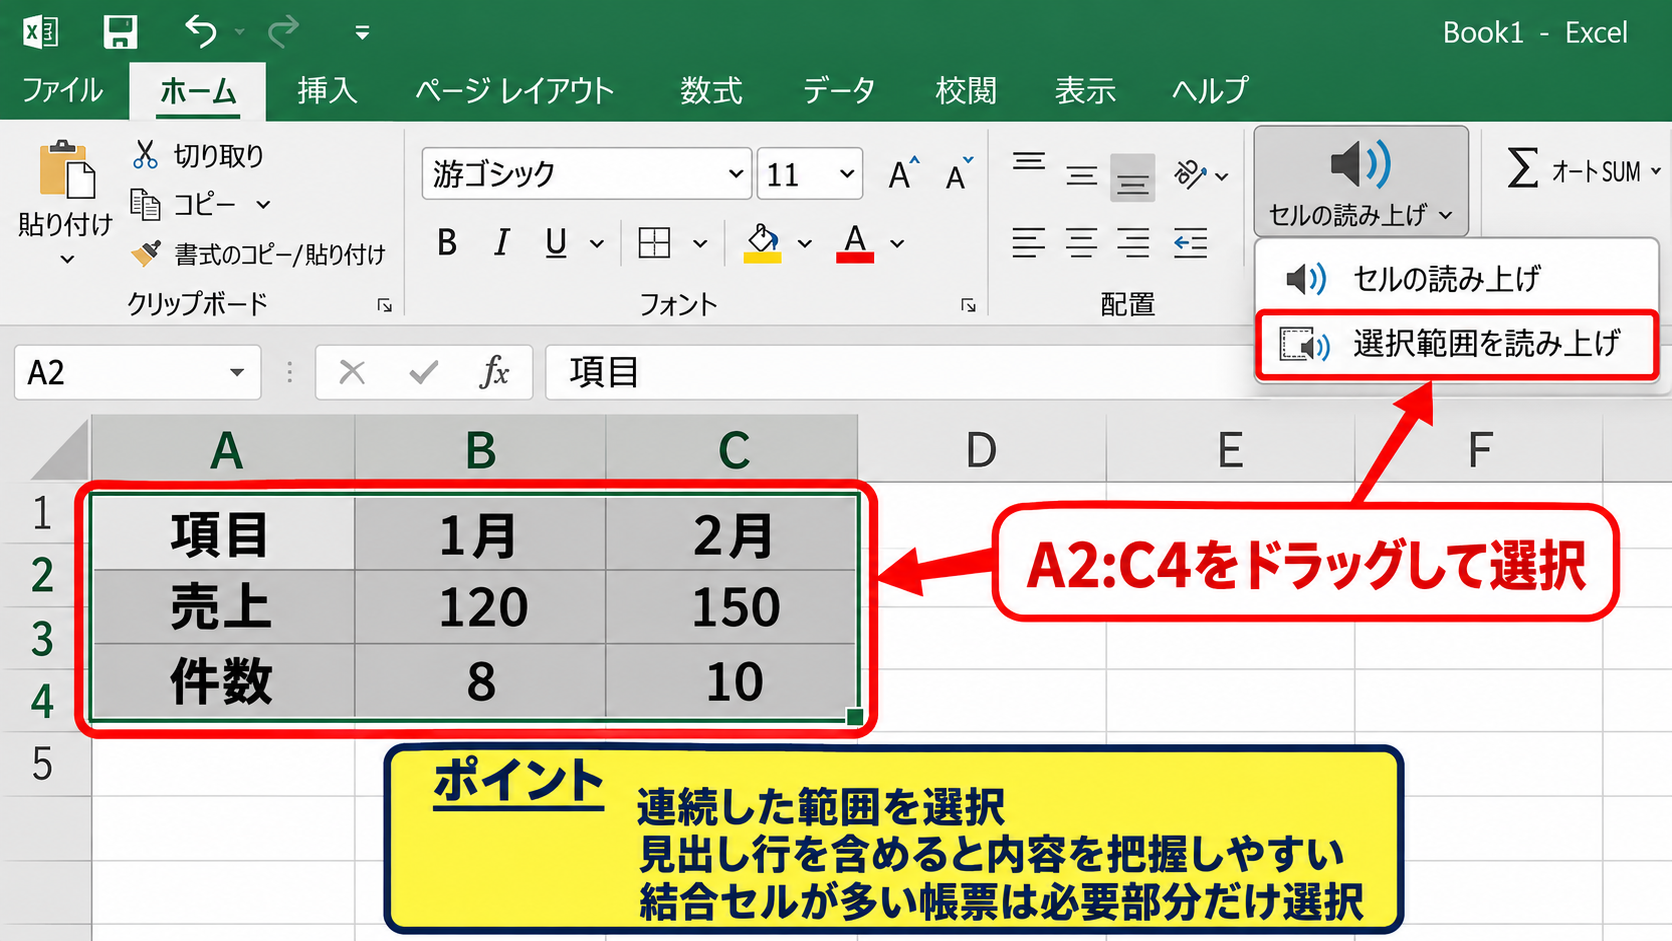Screen dimensions: 1672x941
Task: Click the Redo arrow icon
Action: click(x=284, y=32)
